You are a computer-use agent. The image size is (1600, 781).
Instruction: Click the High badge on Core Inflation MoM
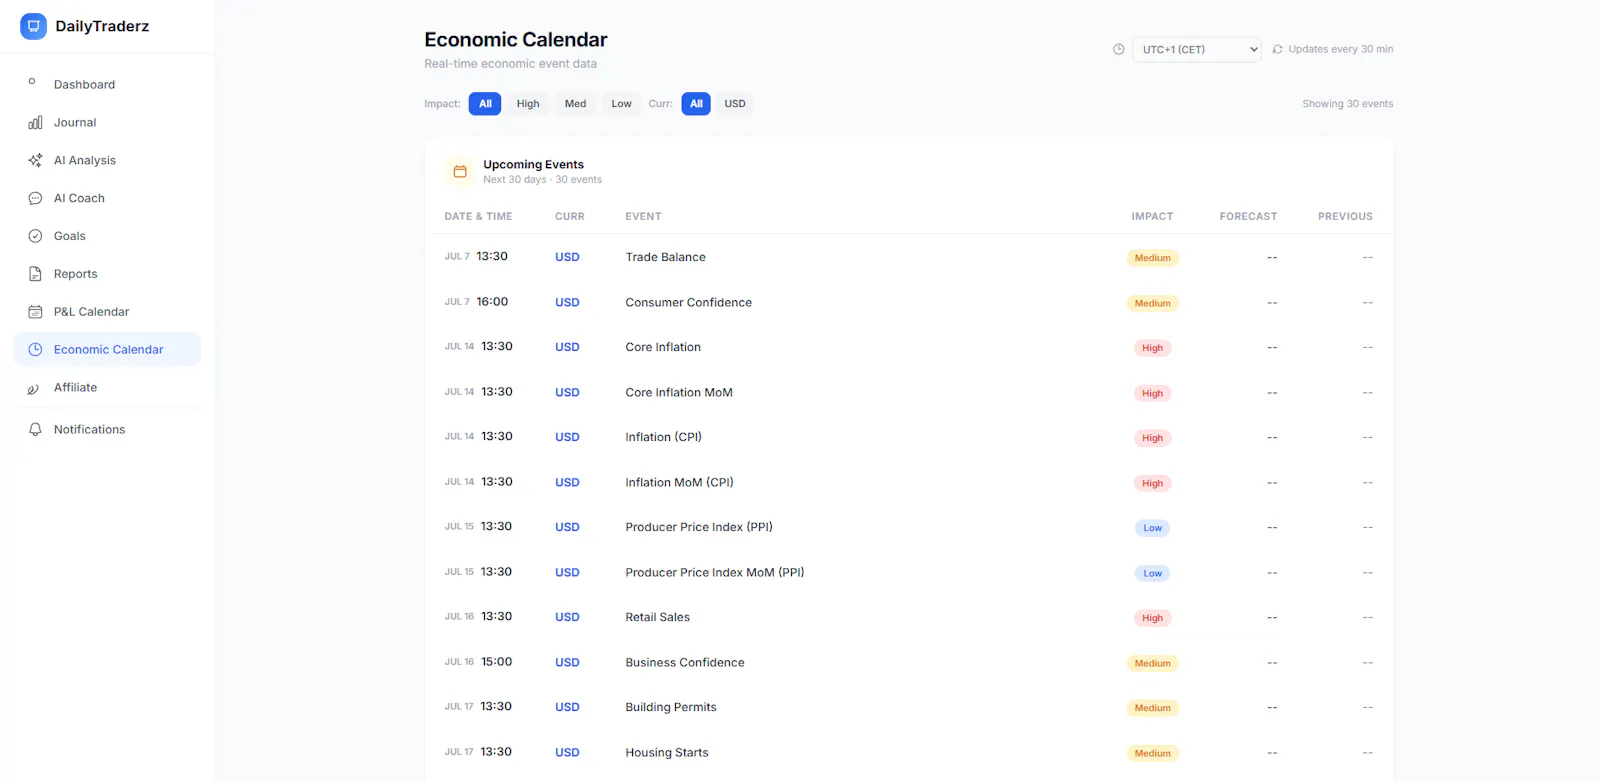coord(1152,393)
